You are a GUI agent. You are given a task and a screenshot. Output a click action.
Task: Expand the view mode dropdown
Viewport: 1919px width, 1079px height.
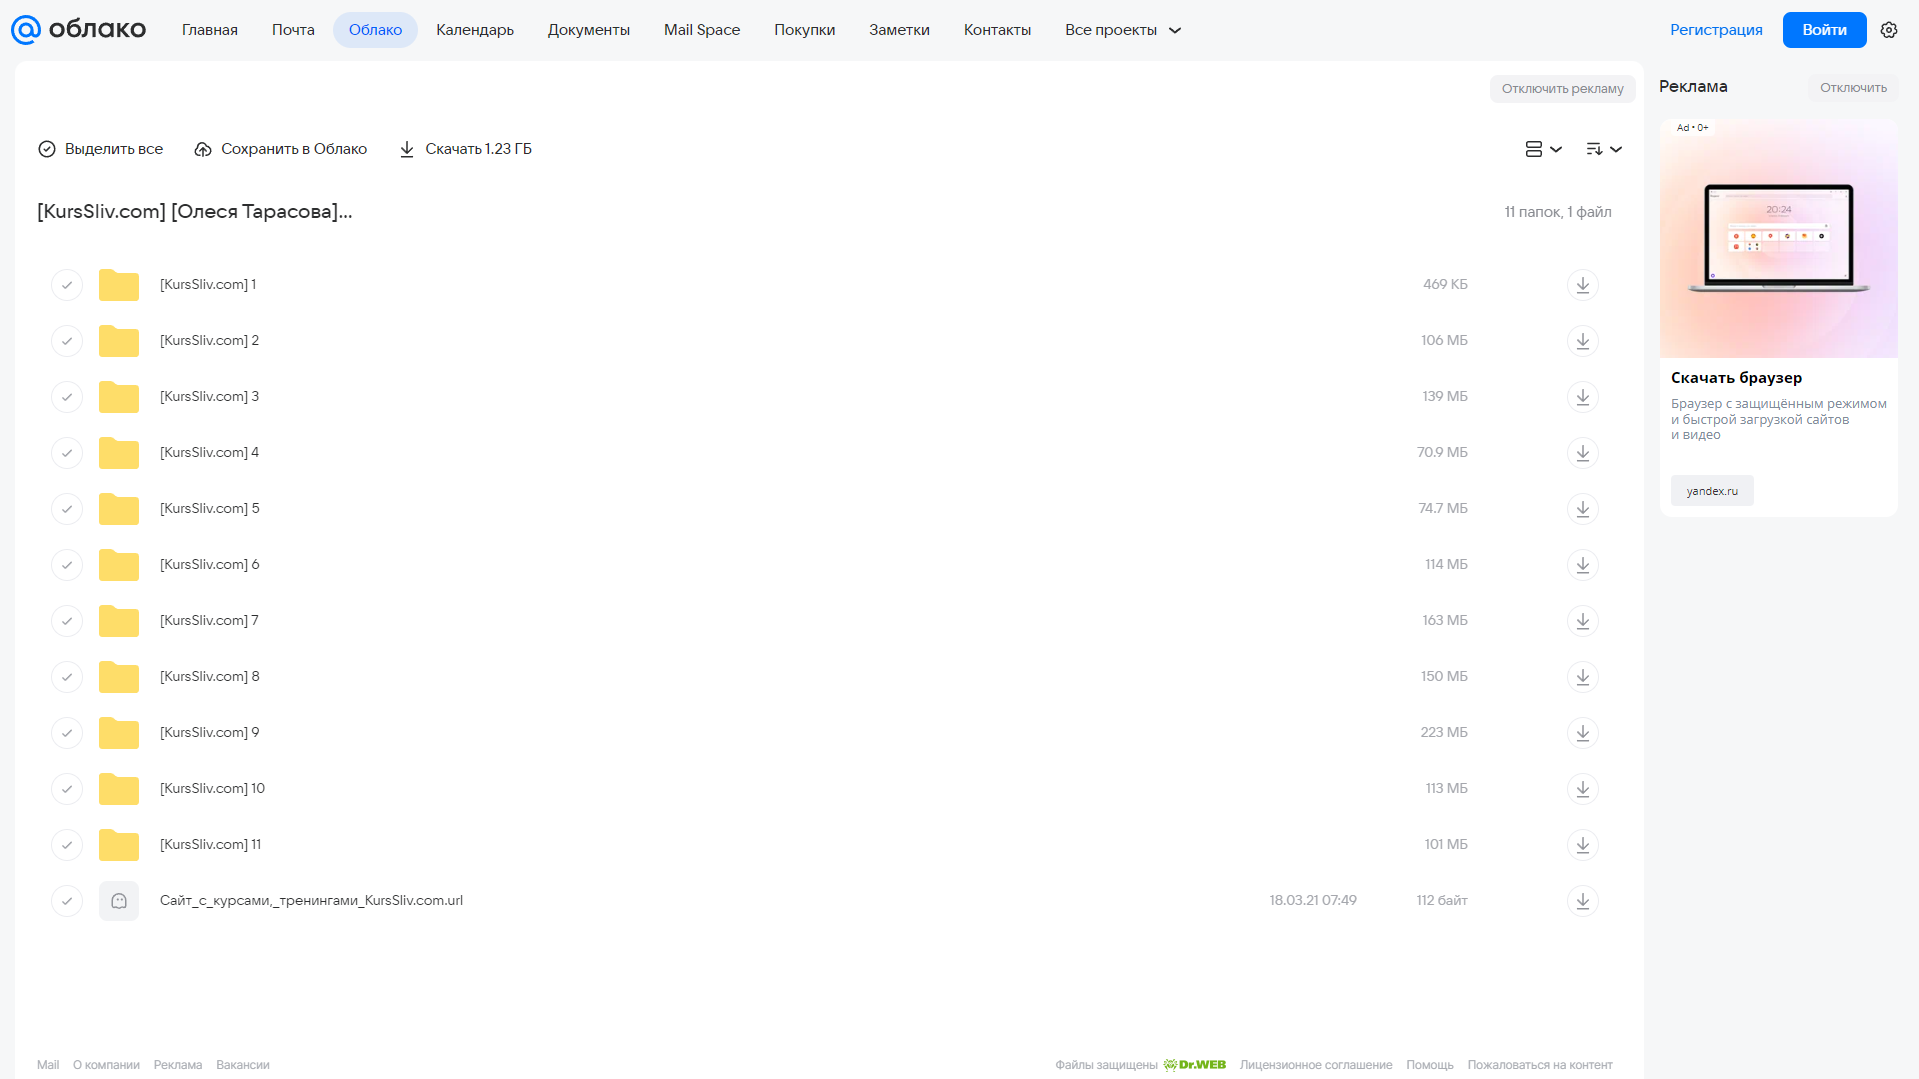[x=1543, y=149]
